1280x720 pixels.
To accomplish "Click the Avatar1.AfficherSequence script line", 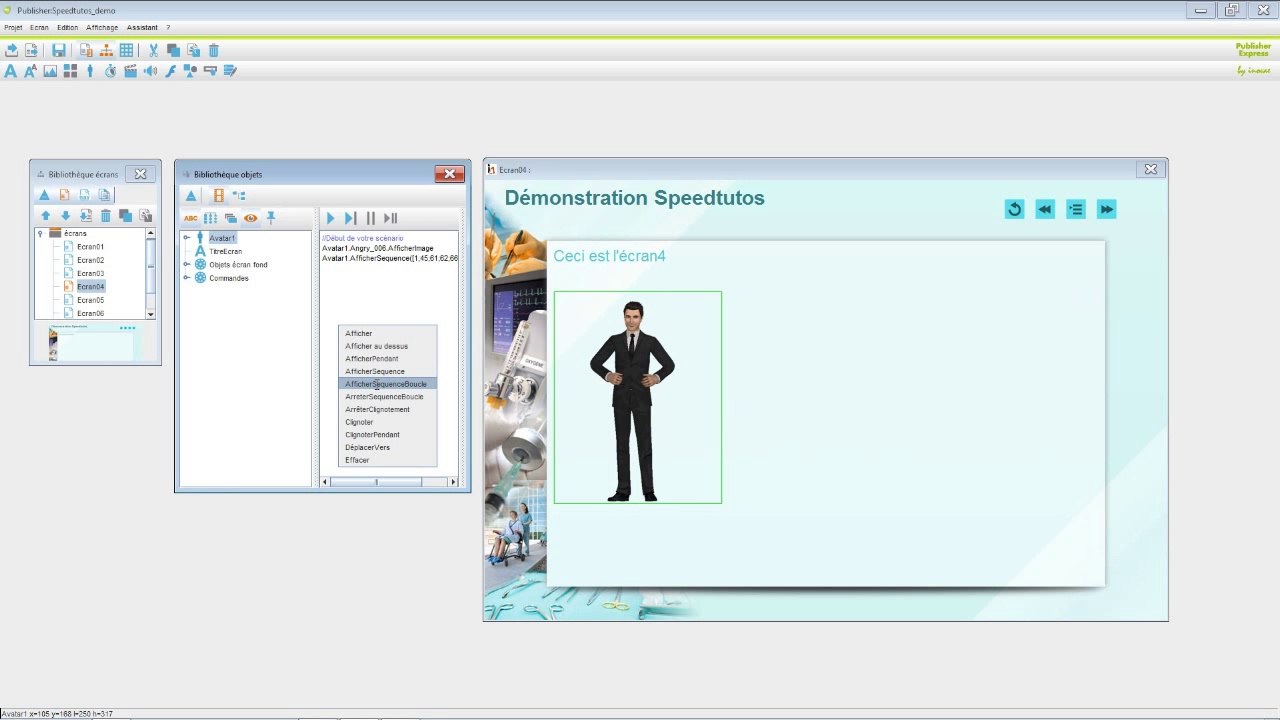I will pyautogui.click(x=390, y=258).
